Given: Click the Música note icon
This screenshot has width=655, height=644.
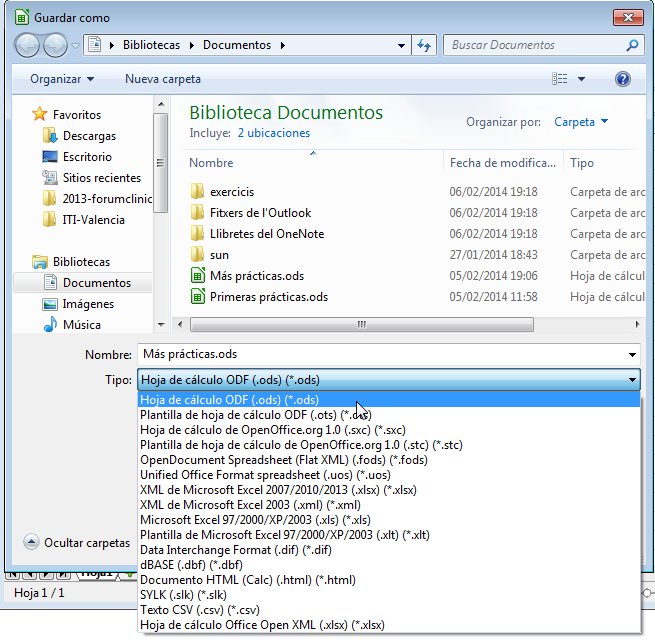Looking at the screenshot, I should [50, 325].
